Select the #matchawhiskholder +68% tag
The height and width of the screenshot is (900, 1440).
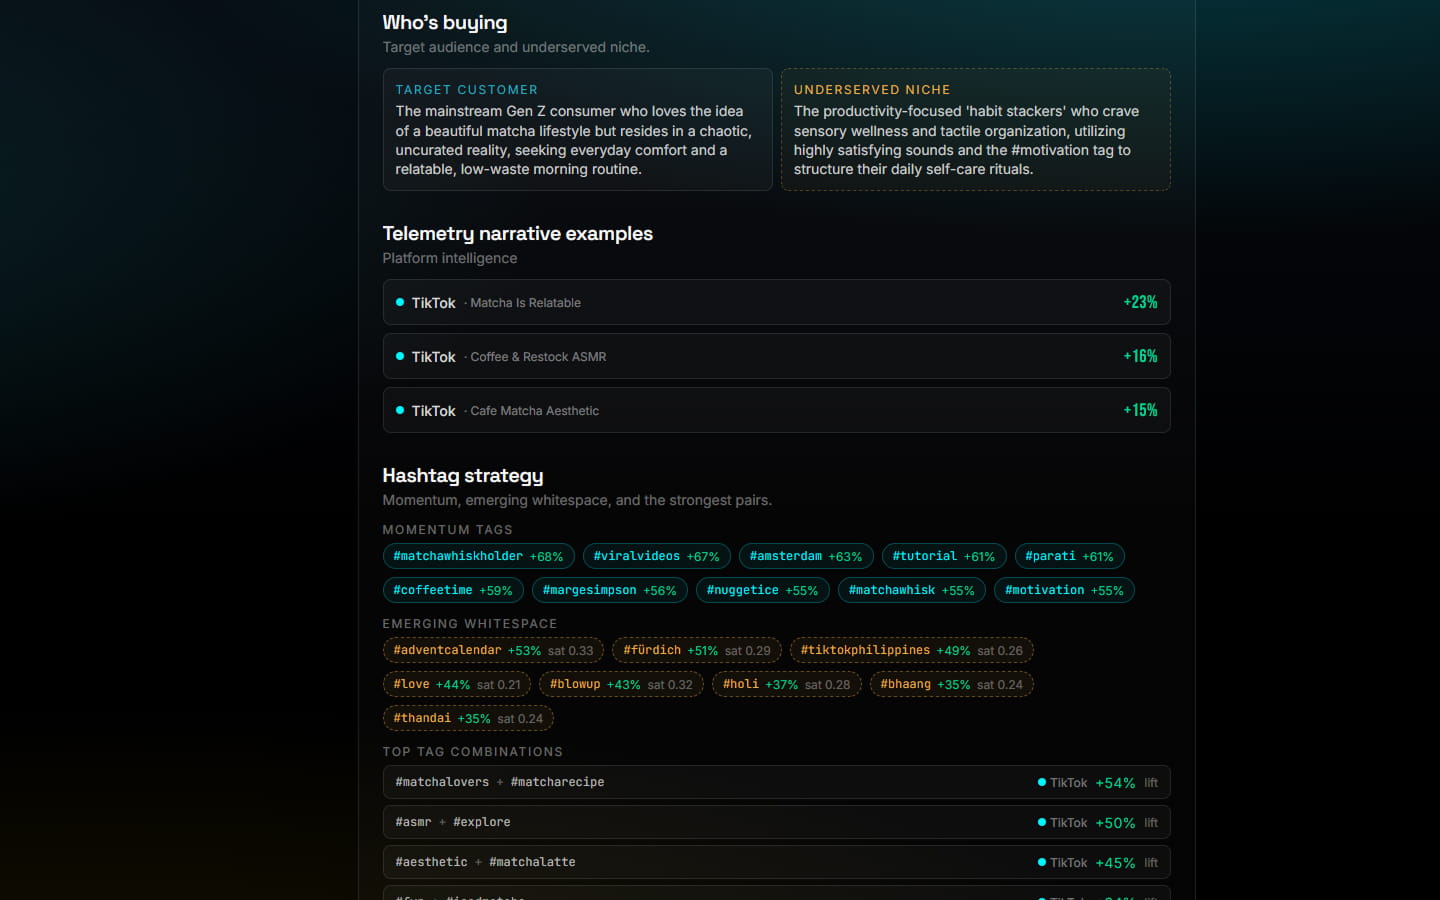point(478,556)
